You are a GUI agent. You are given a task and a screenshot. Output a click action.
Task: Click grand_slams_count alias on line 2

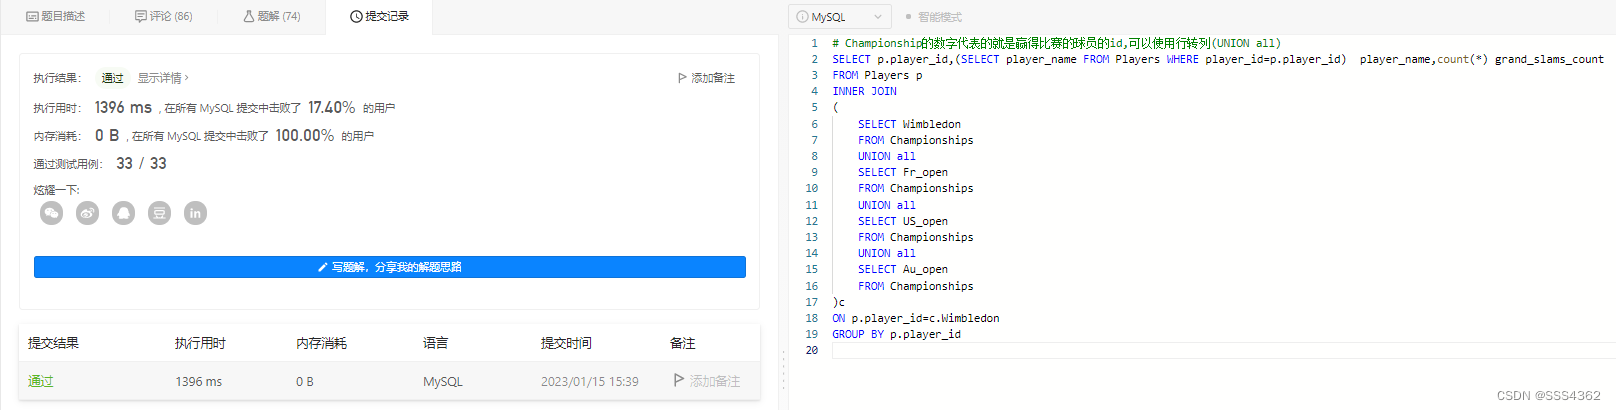(1549, 59)
